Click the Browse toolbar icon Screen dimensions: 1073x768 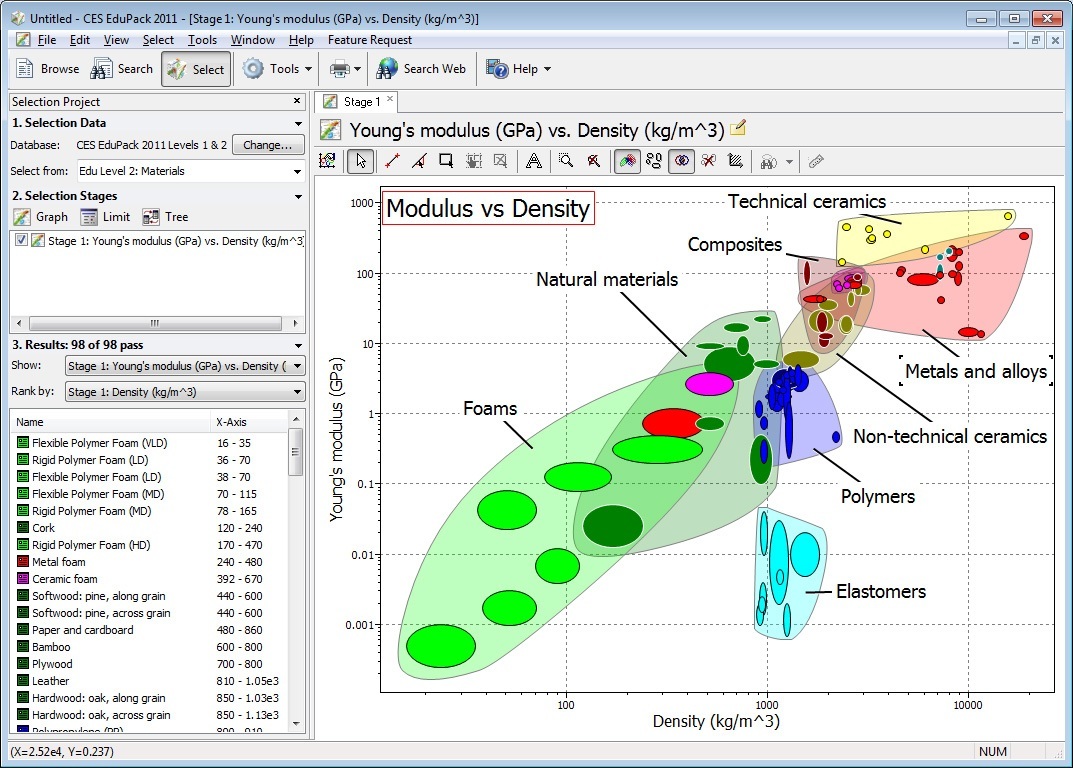coord(47,69)
